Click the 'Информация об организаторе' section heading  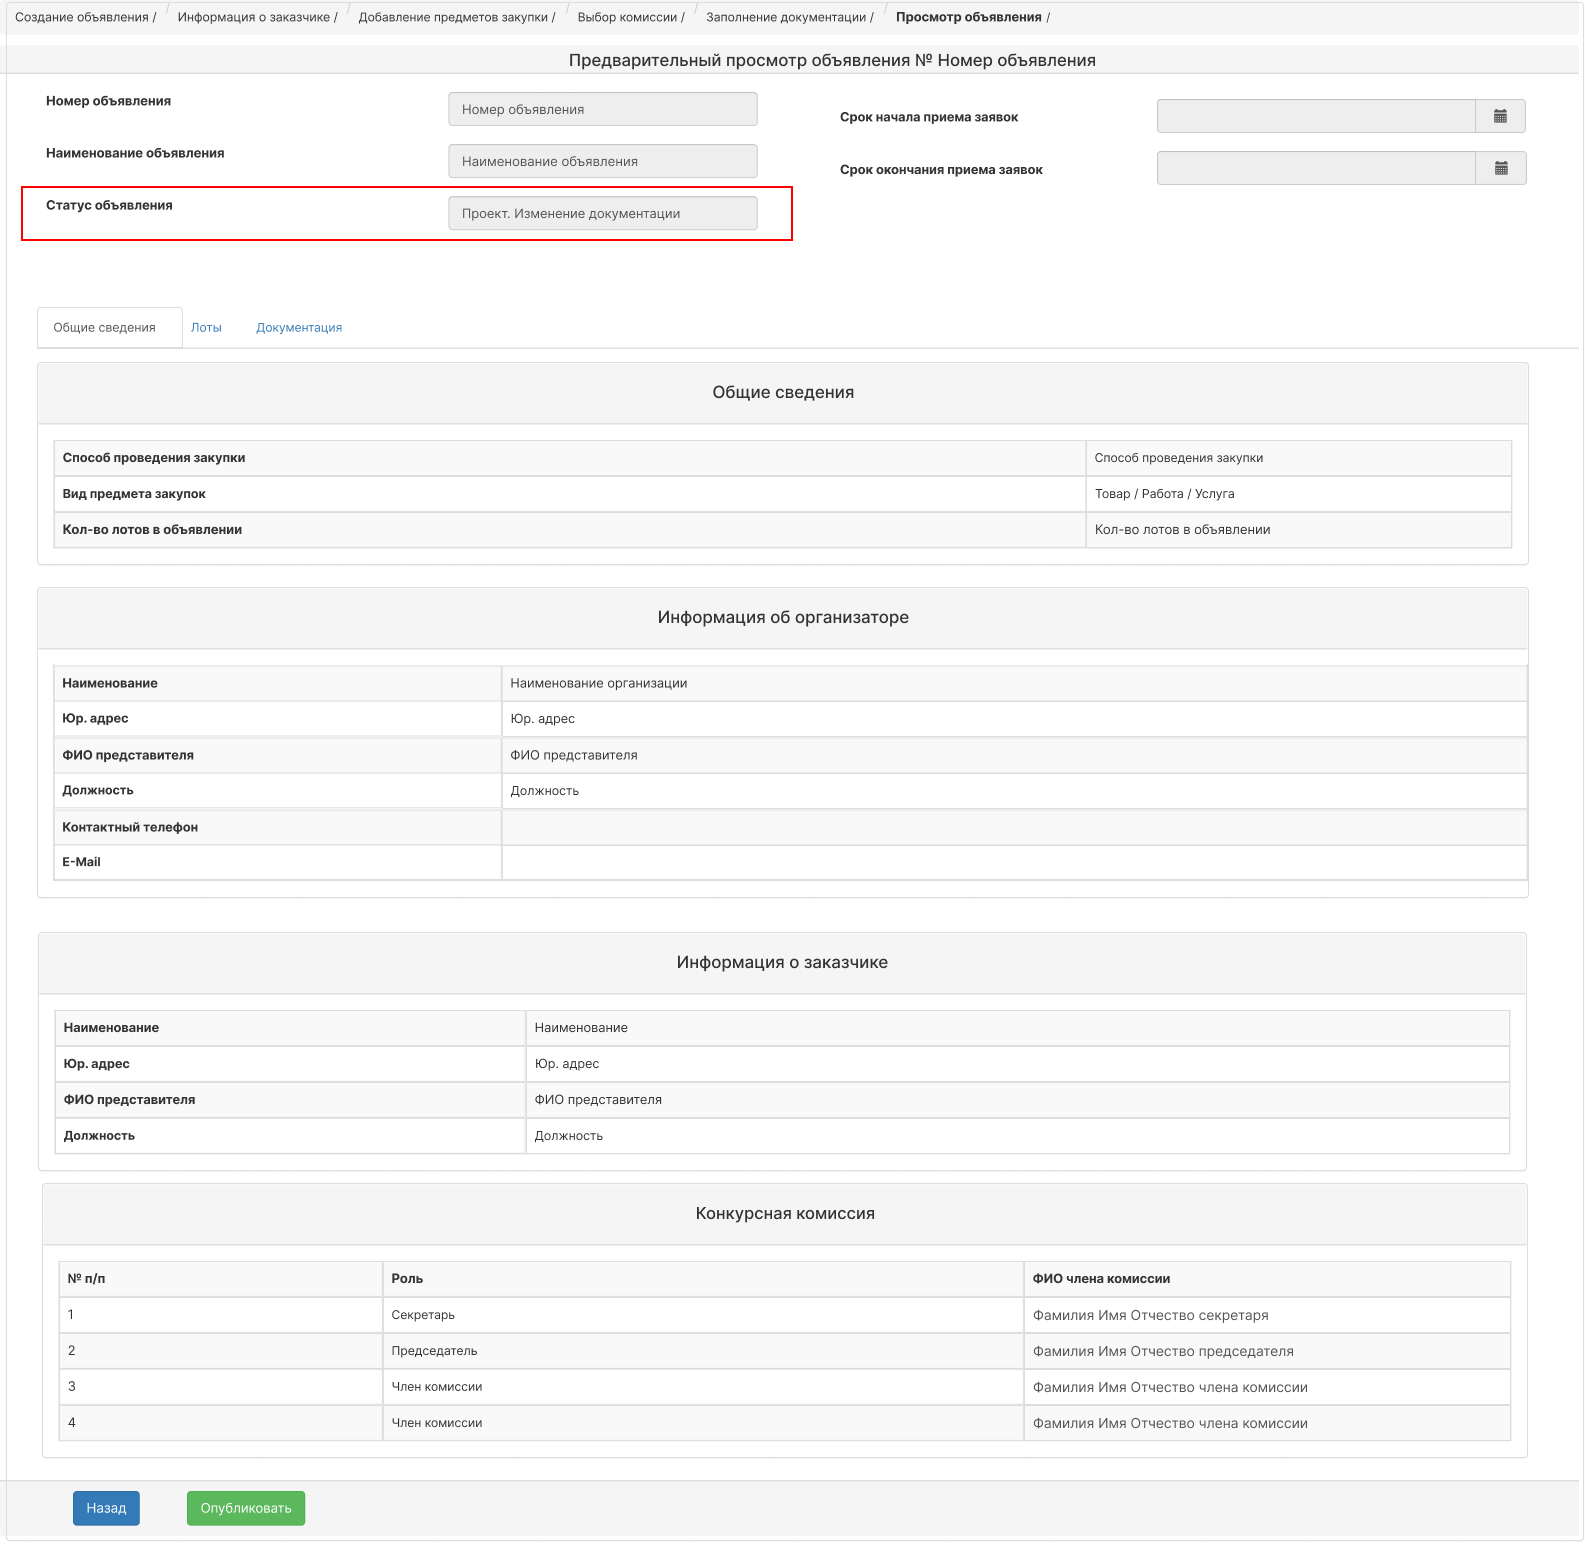click(x=783, y=617)
